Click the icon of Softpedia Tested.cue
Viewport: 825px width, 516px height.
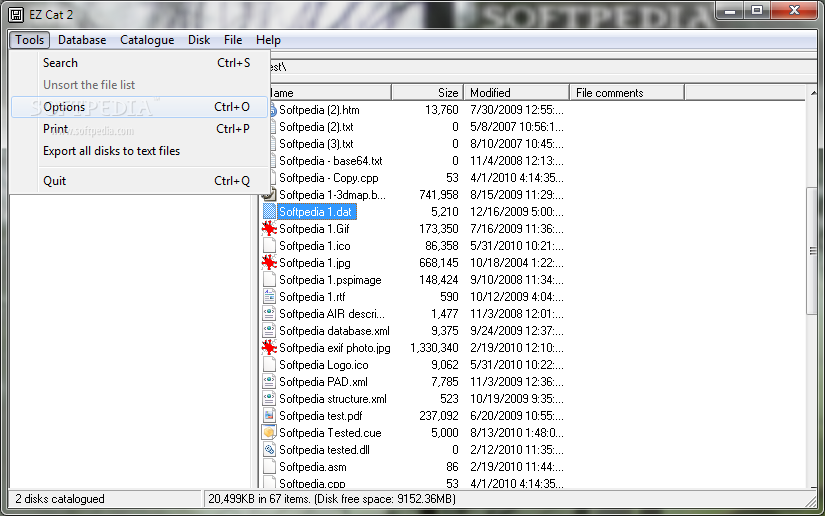[x=269, y=433]
